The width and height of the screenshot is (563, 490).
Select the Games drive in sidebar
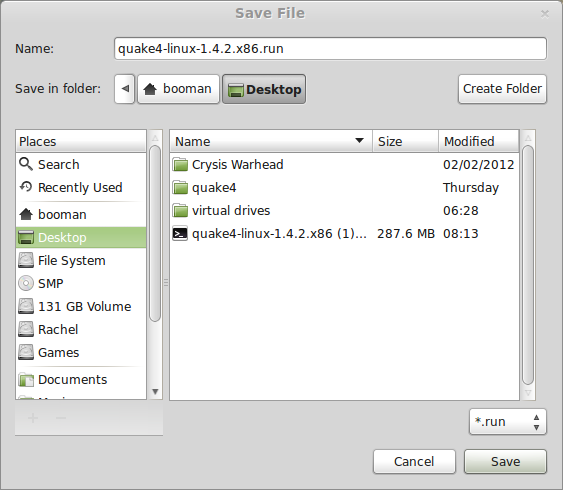coord(81,352)
